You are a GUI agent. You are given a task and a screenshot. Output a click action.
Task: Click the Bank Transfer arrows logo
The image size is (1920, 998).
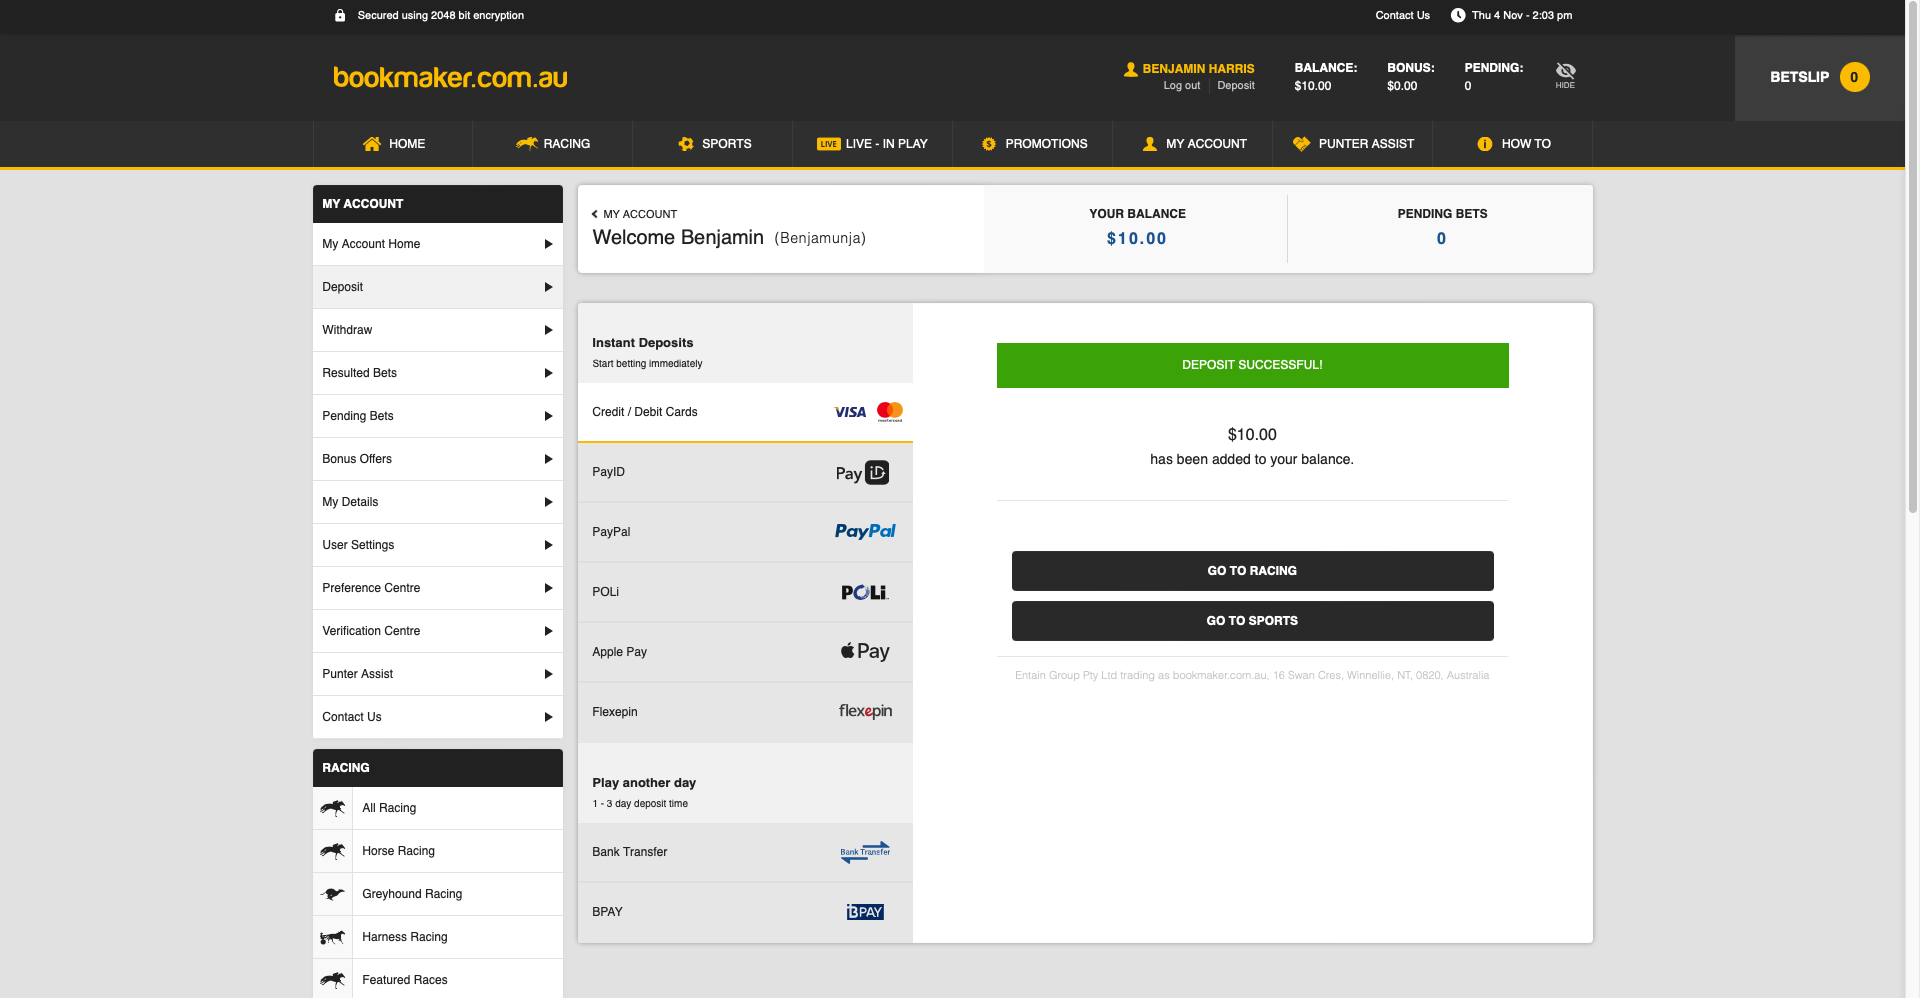pos(865,852)
